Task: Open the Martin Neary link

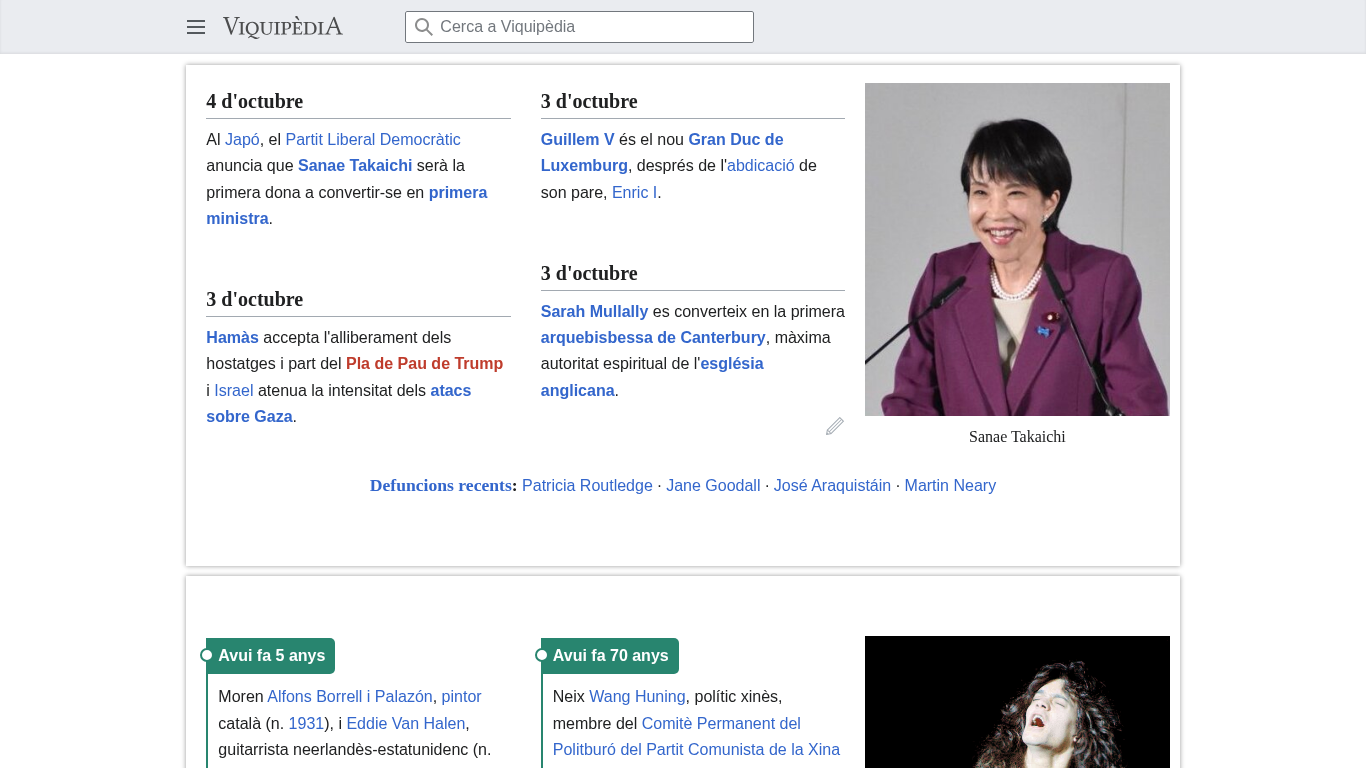Action: tap(950, 485)
